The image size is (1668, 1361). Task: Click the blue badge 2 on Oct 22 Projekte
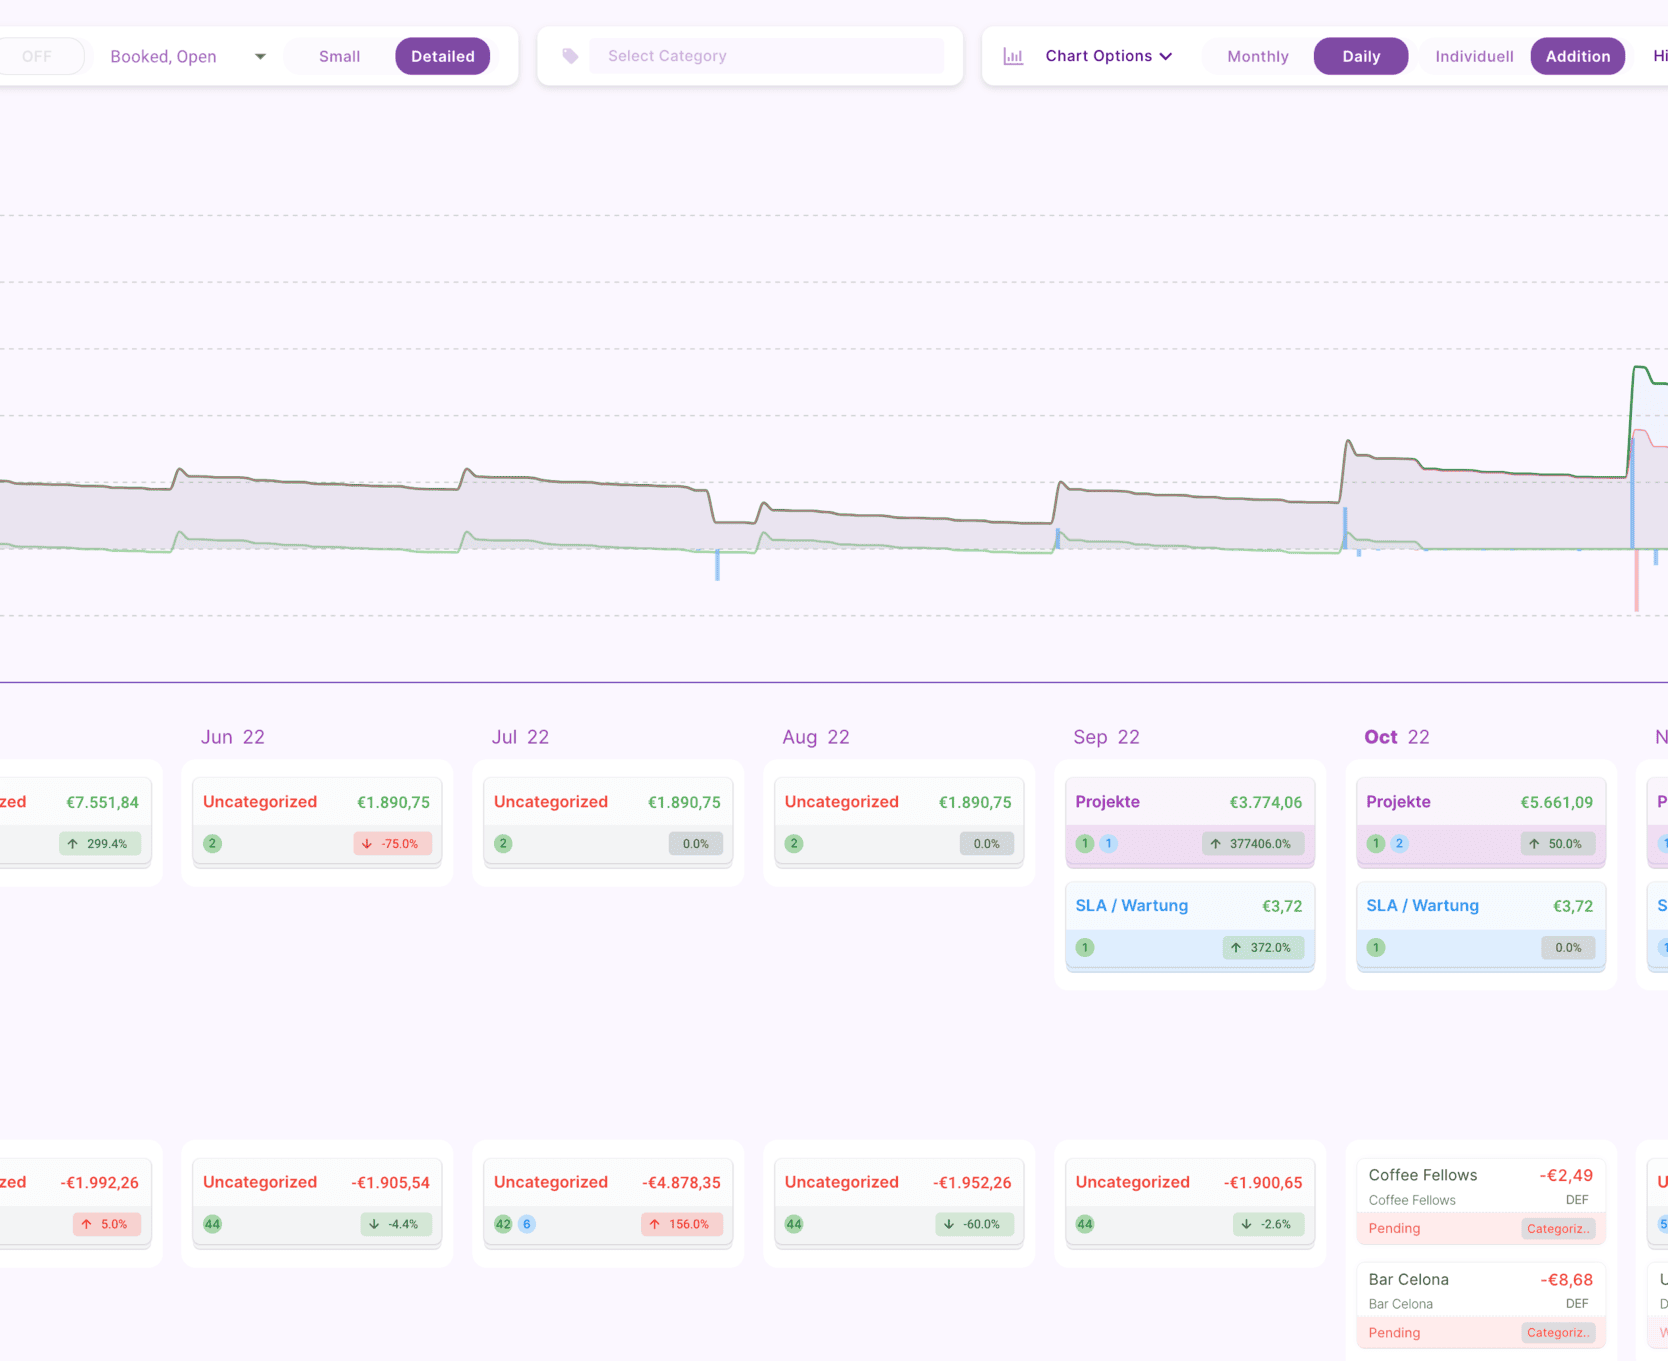click(1399, 844)
